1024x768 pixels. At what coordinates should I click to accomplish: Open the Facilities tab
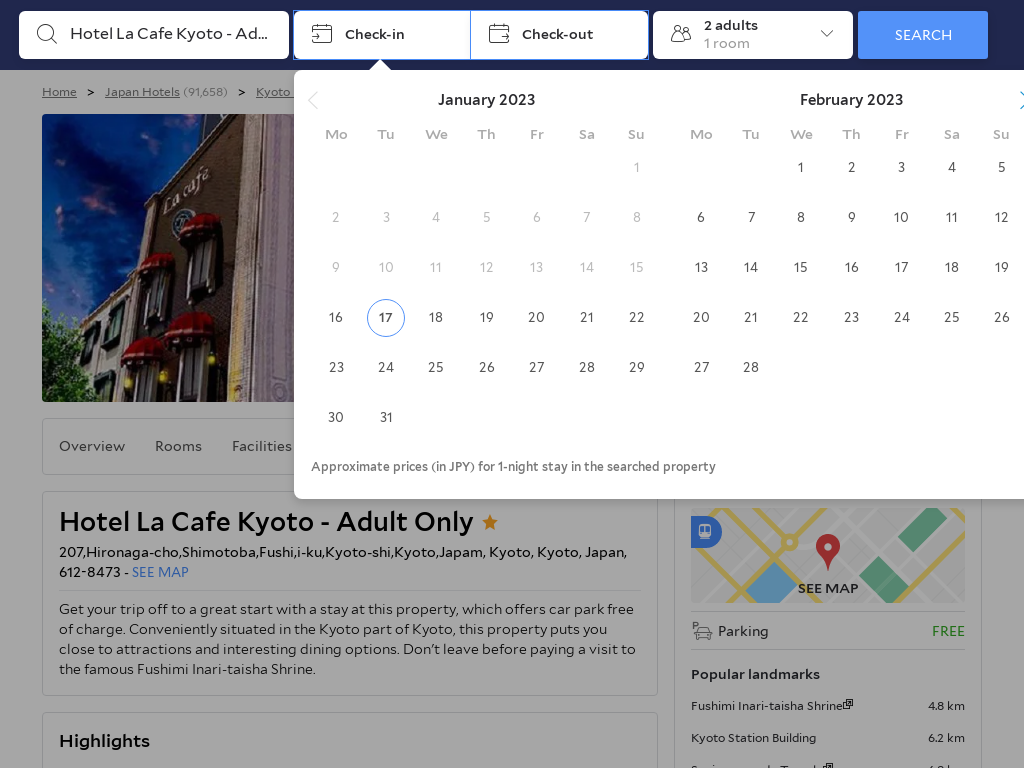262,446
